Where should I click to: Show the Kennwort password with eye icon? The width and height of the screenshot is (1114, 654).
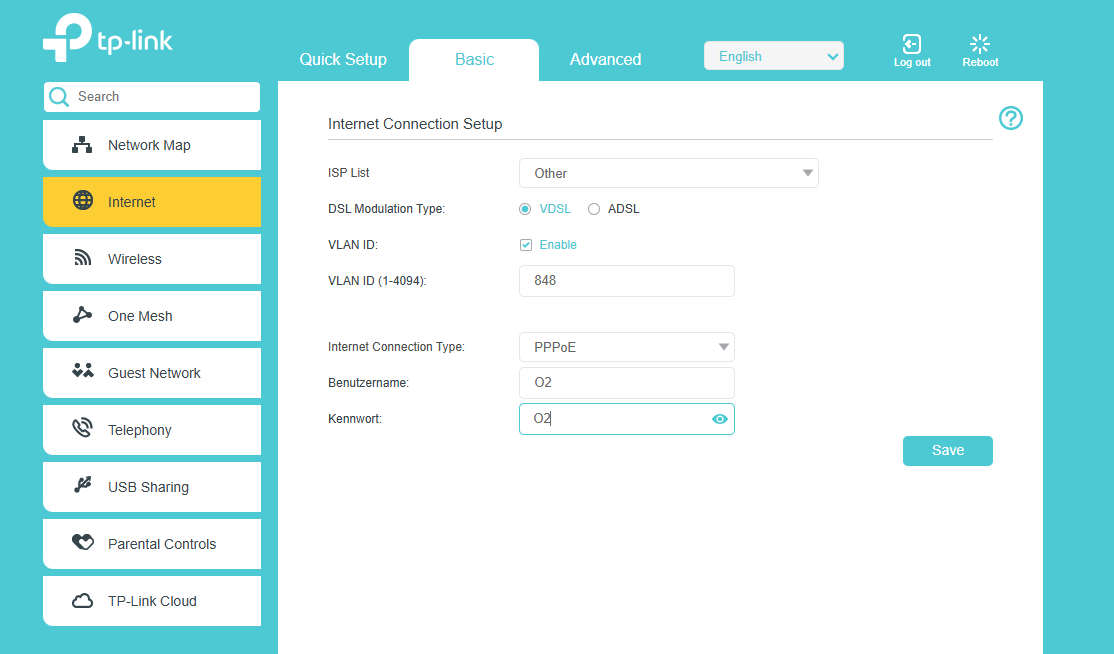tap(719, 419)
